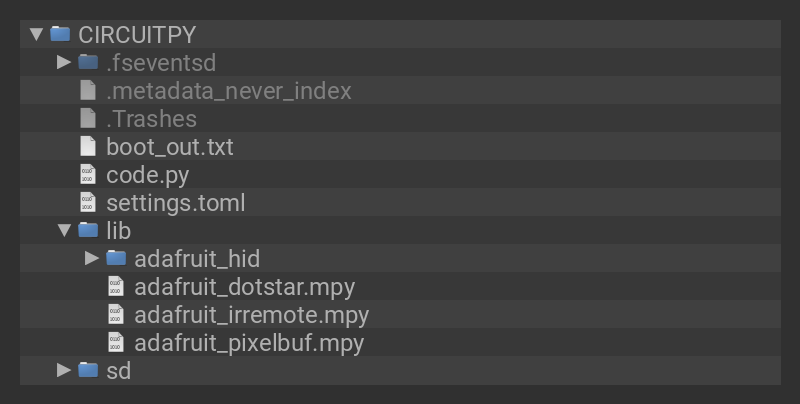Click the code.py file icon
Viewport: 800px width, 404px height.
point(88,174)
